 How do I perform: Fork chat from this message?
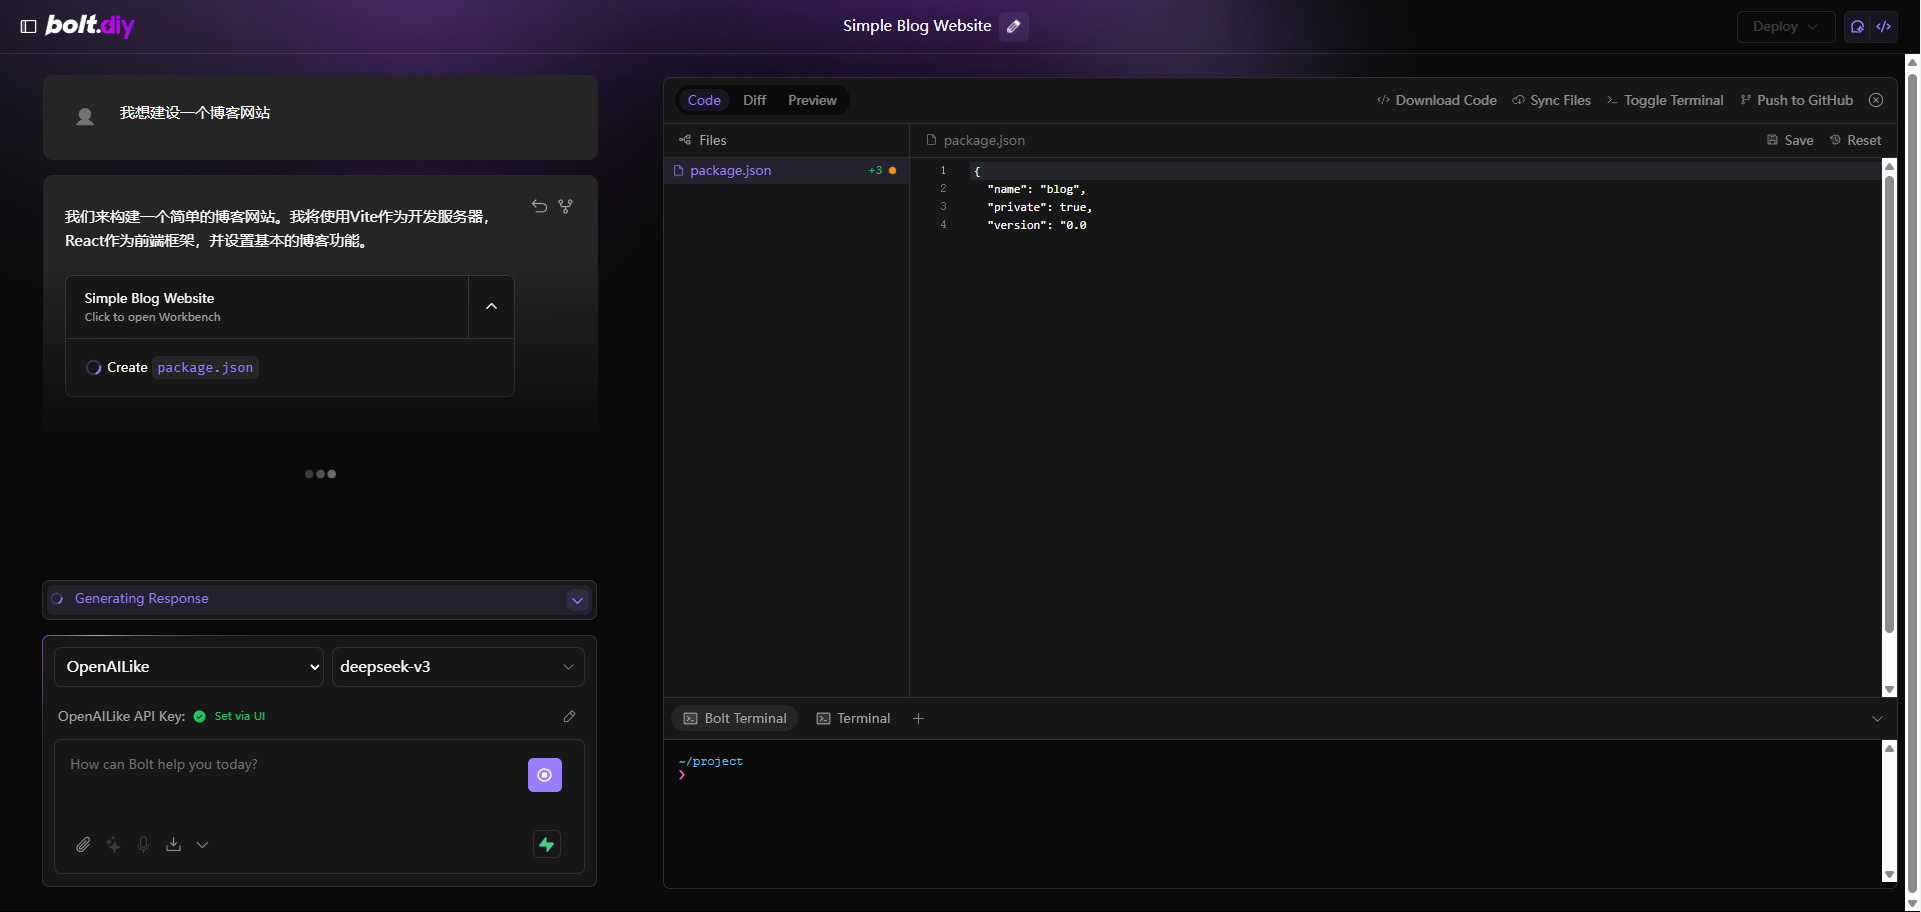pos(566,206)
